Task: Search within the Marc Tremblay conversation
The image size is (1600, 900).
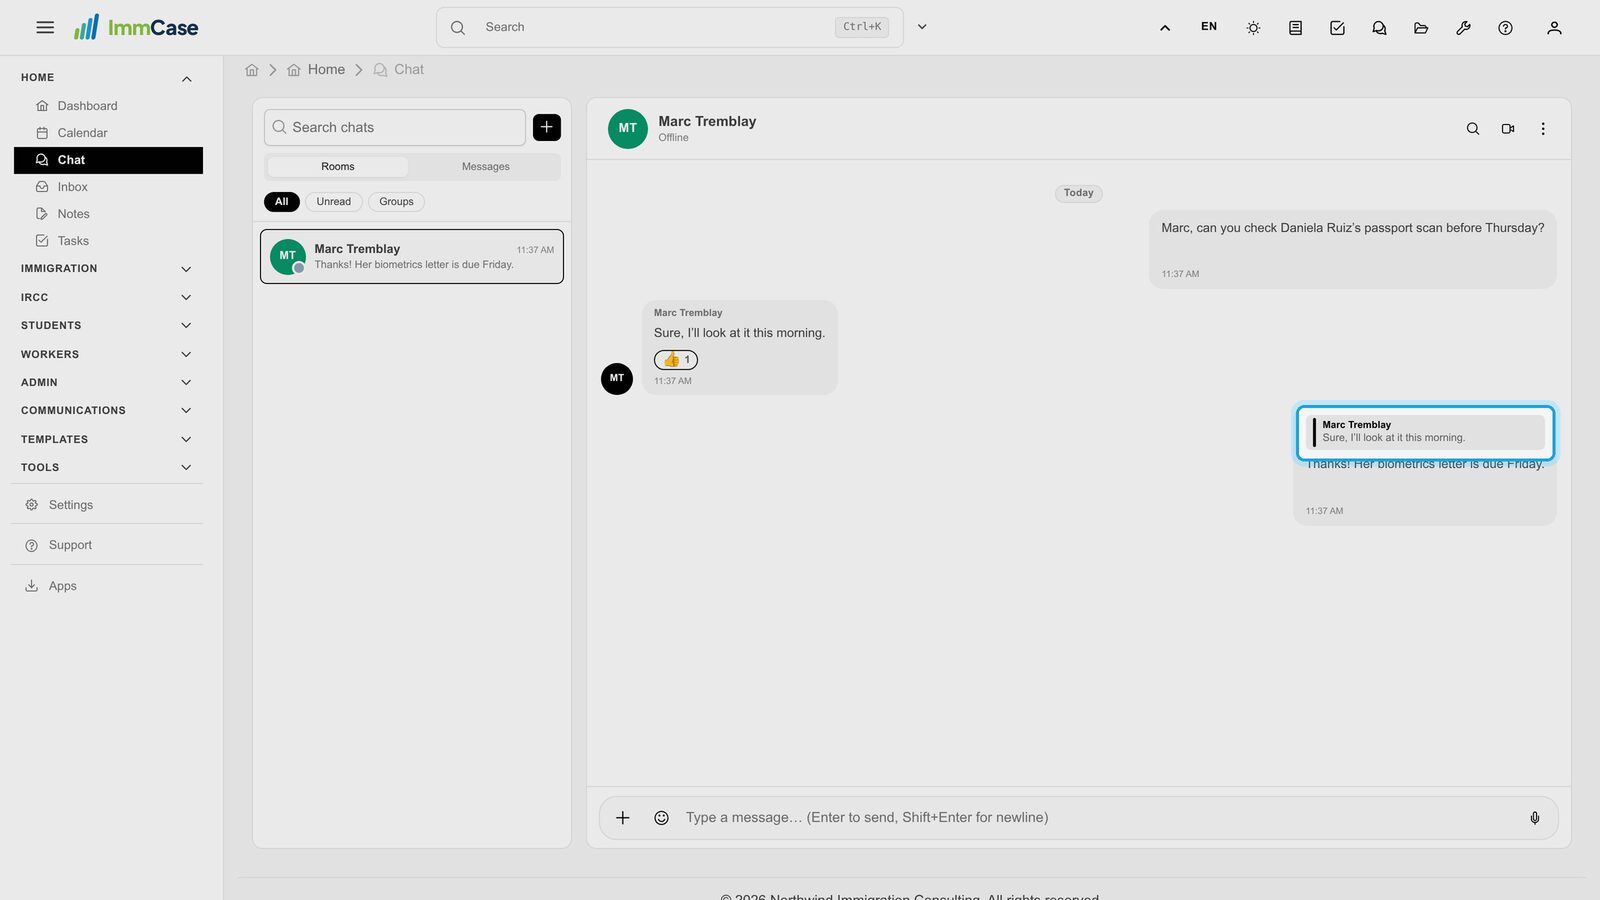Action: click(x=1473, y=129)
